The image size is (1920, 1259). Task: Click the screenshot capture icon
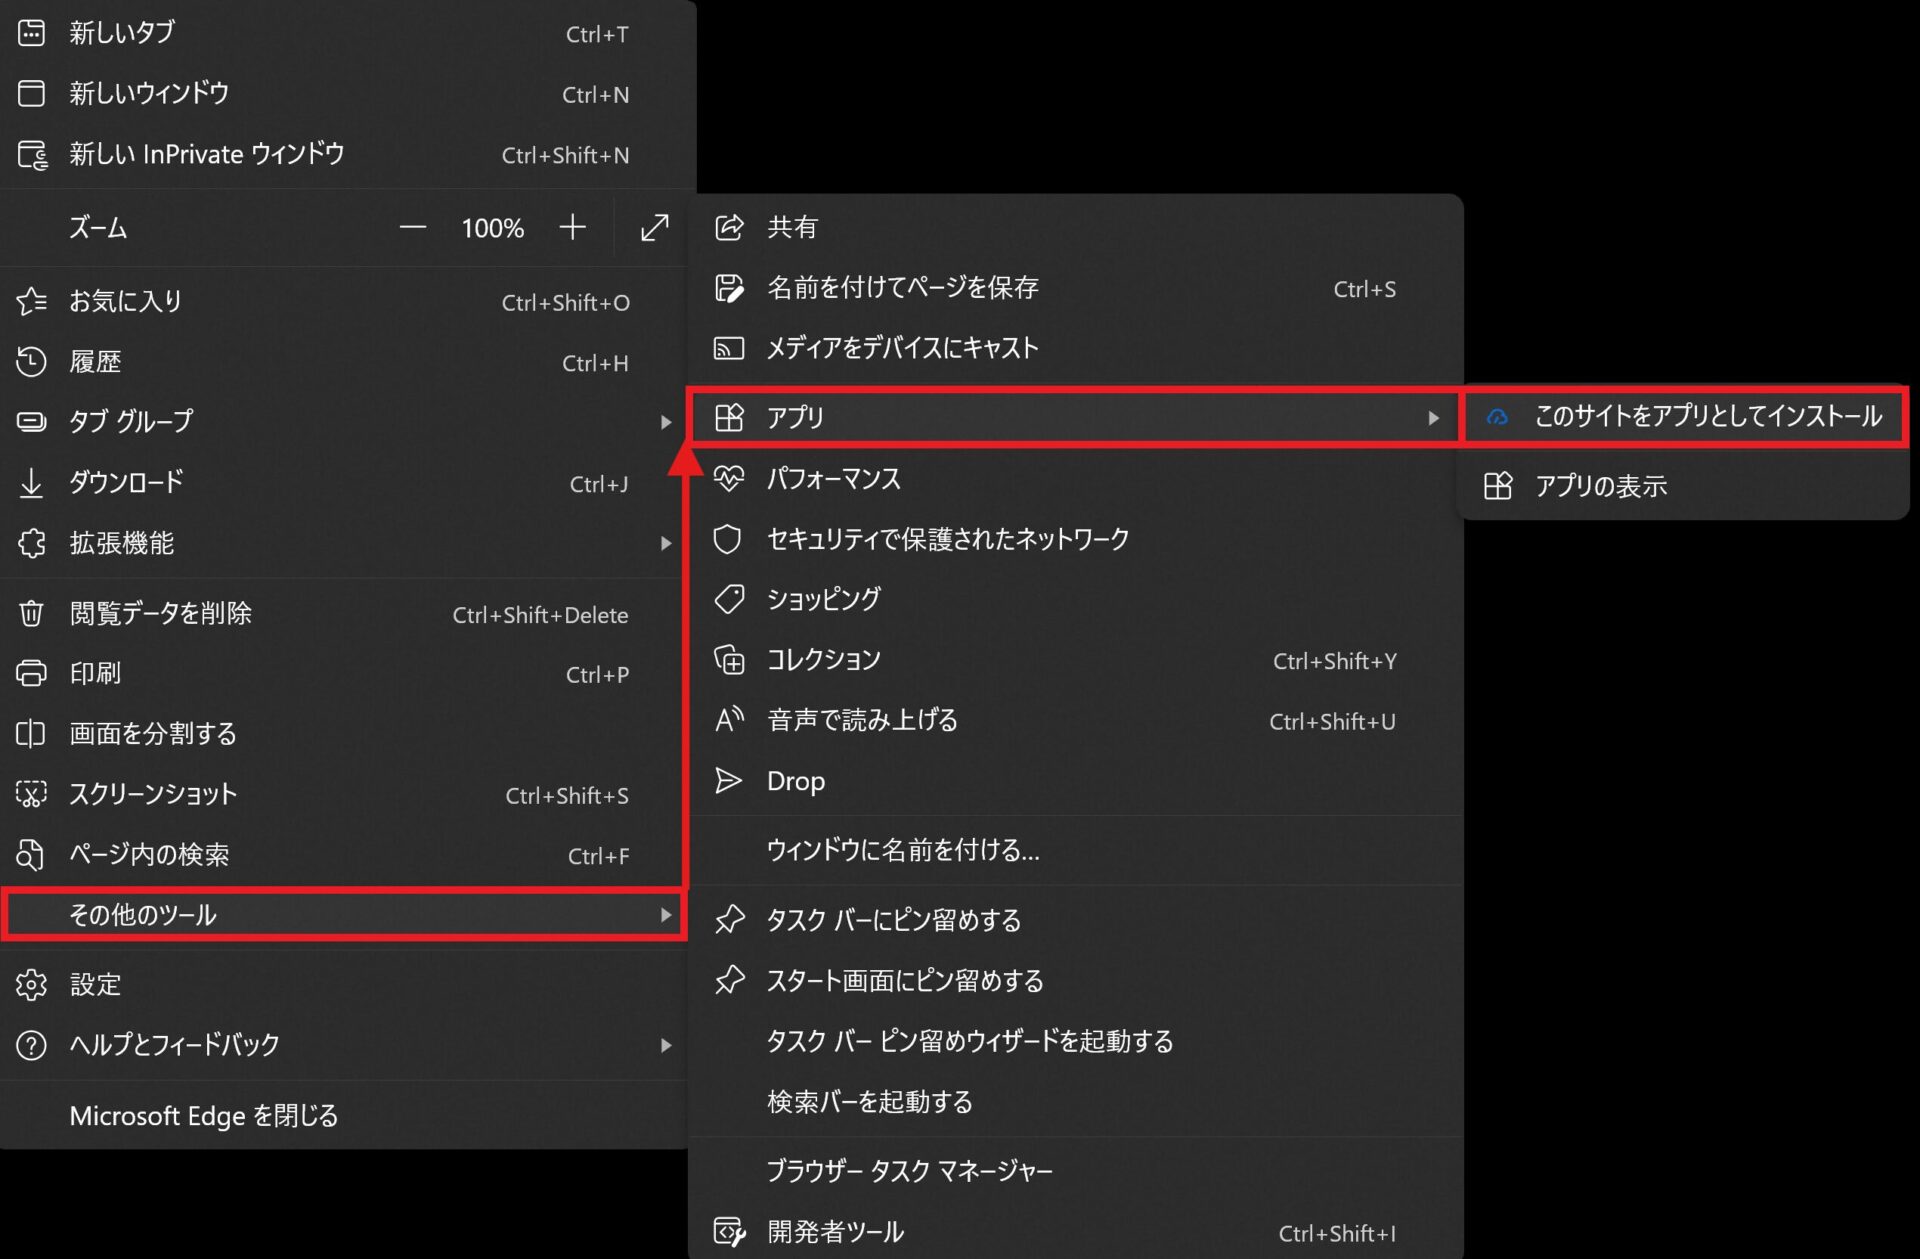coord(32,794)
